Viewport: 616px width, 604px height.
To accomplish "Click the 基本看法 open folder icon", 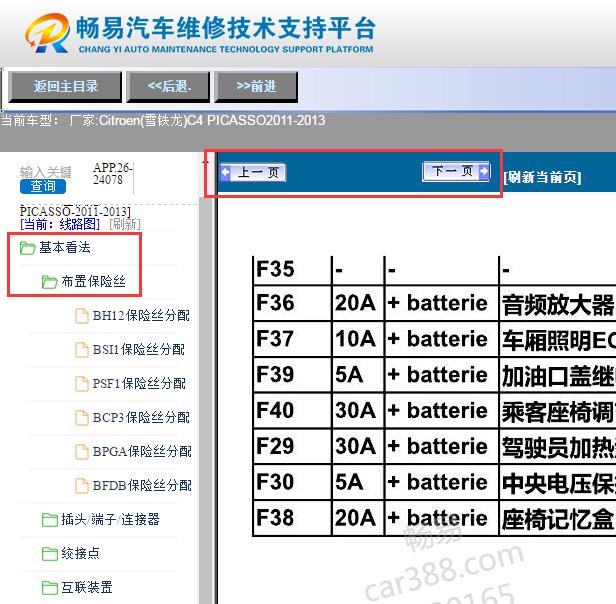I will [x=28, y=248].
